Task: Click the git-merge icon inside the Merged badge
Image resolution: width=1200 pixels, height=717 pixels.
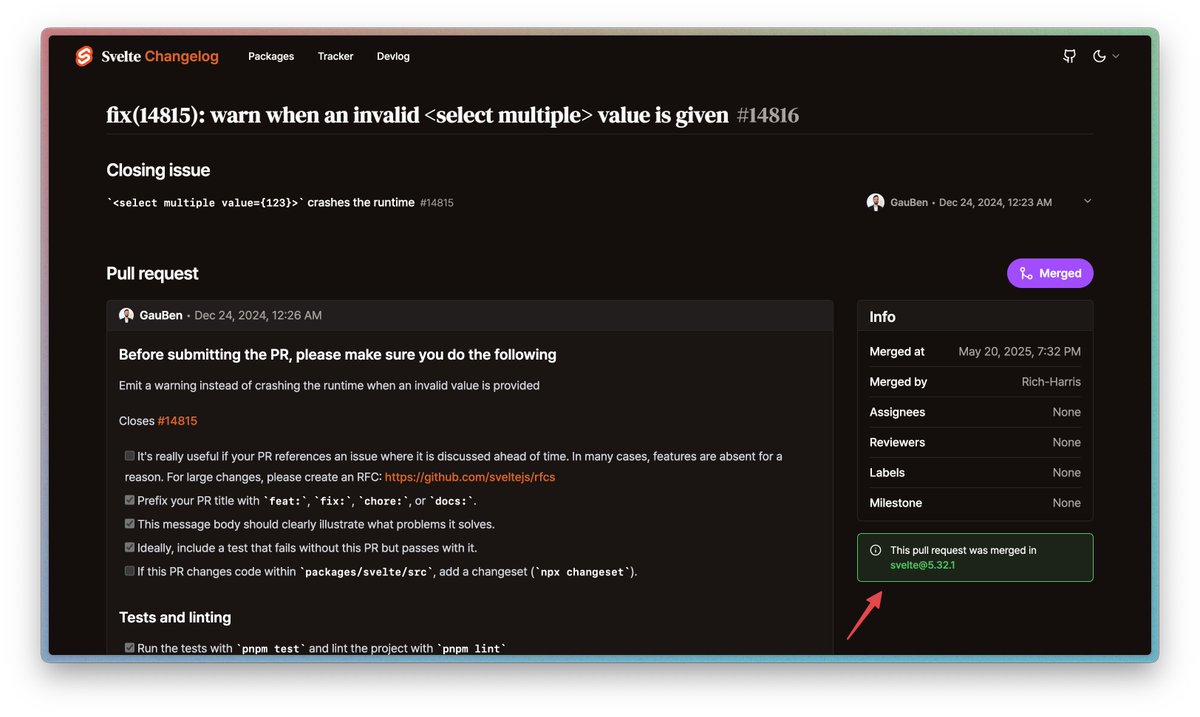Action: coord(1027,273)
